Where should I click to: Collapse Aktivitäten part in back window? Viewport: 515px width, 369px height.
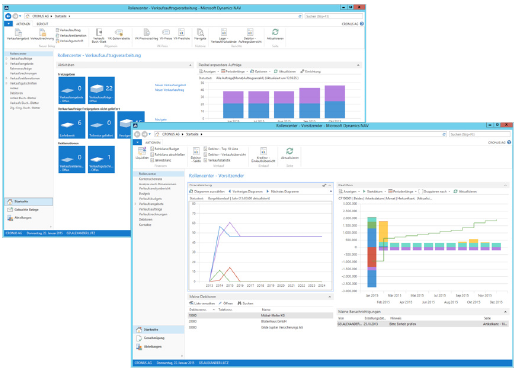(190, 65)
